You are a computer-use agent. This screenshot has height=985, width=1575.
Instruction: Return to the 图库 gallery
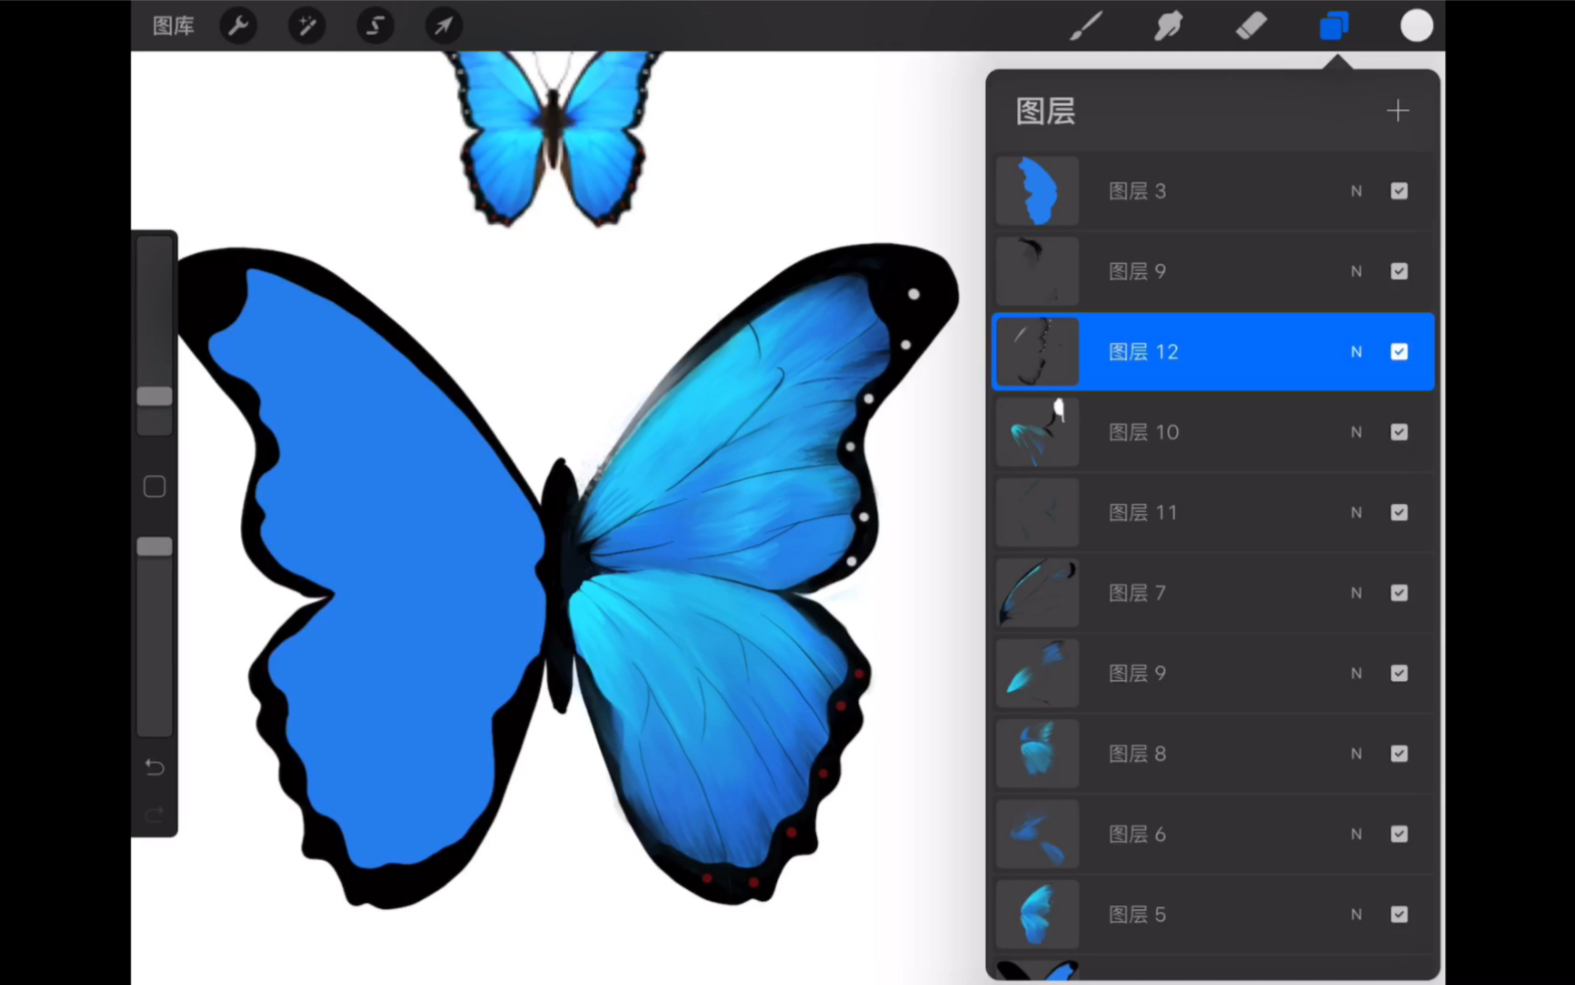coord(173,26)
